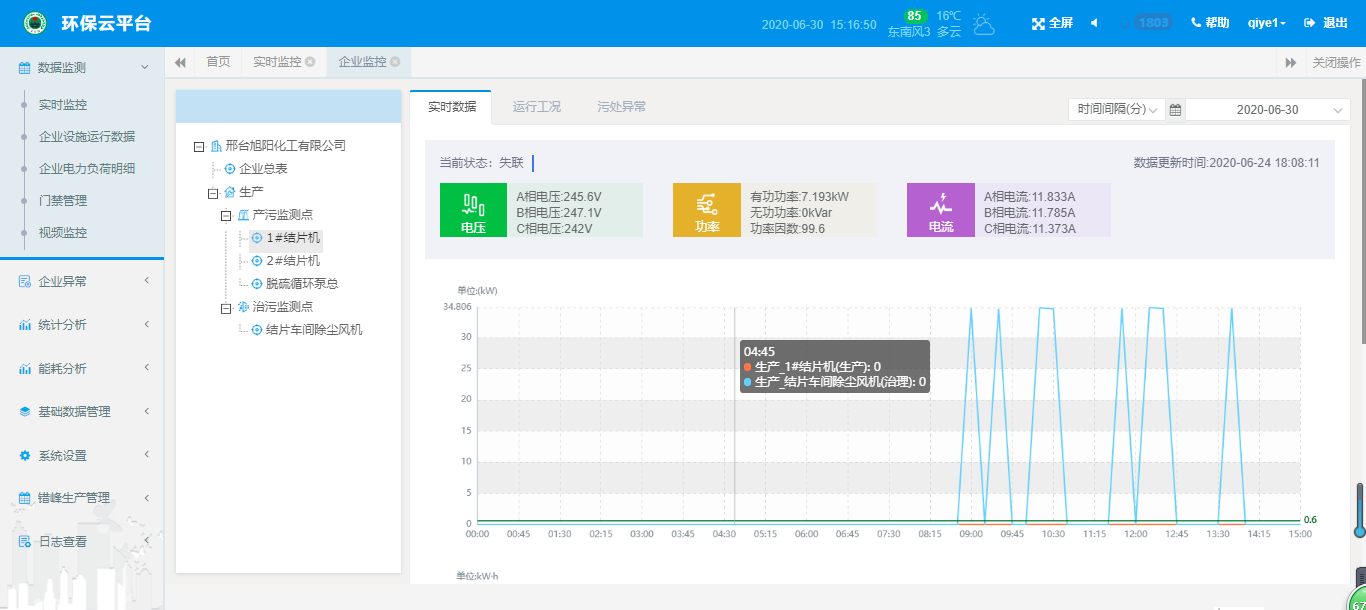
Task: Open the 关闭操作 menu
Action: point(1336,62)
